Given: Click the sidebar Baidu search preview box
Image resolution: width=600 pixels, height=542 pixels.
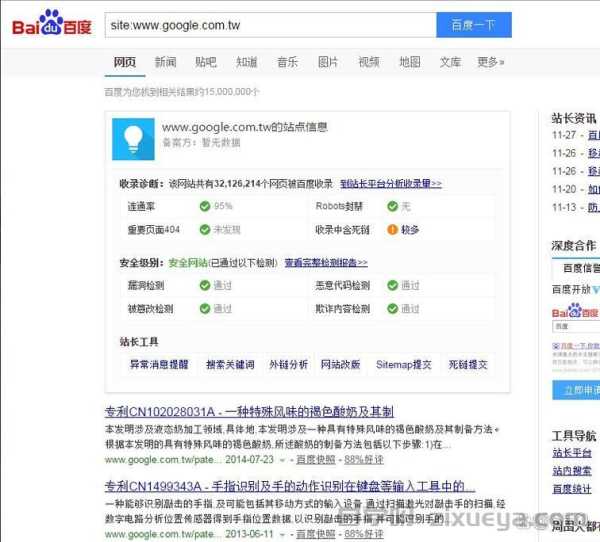Looking at the screenshot, I should (576, 327).
